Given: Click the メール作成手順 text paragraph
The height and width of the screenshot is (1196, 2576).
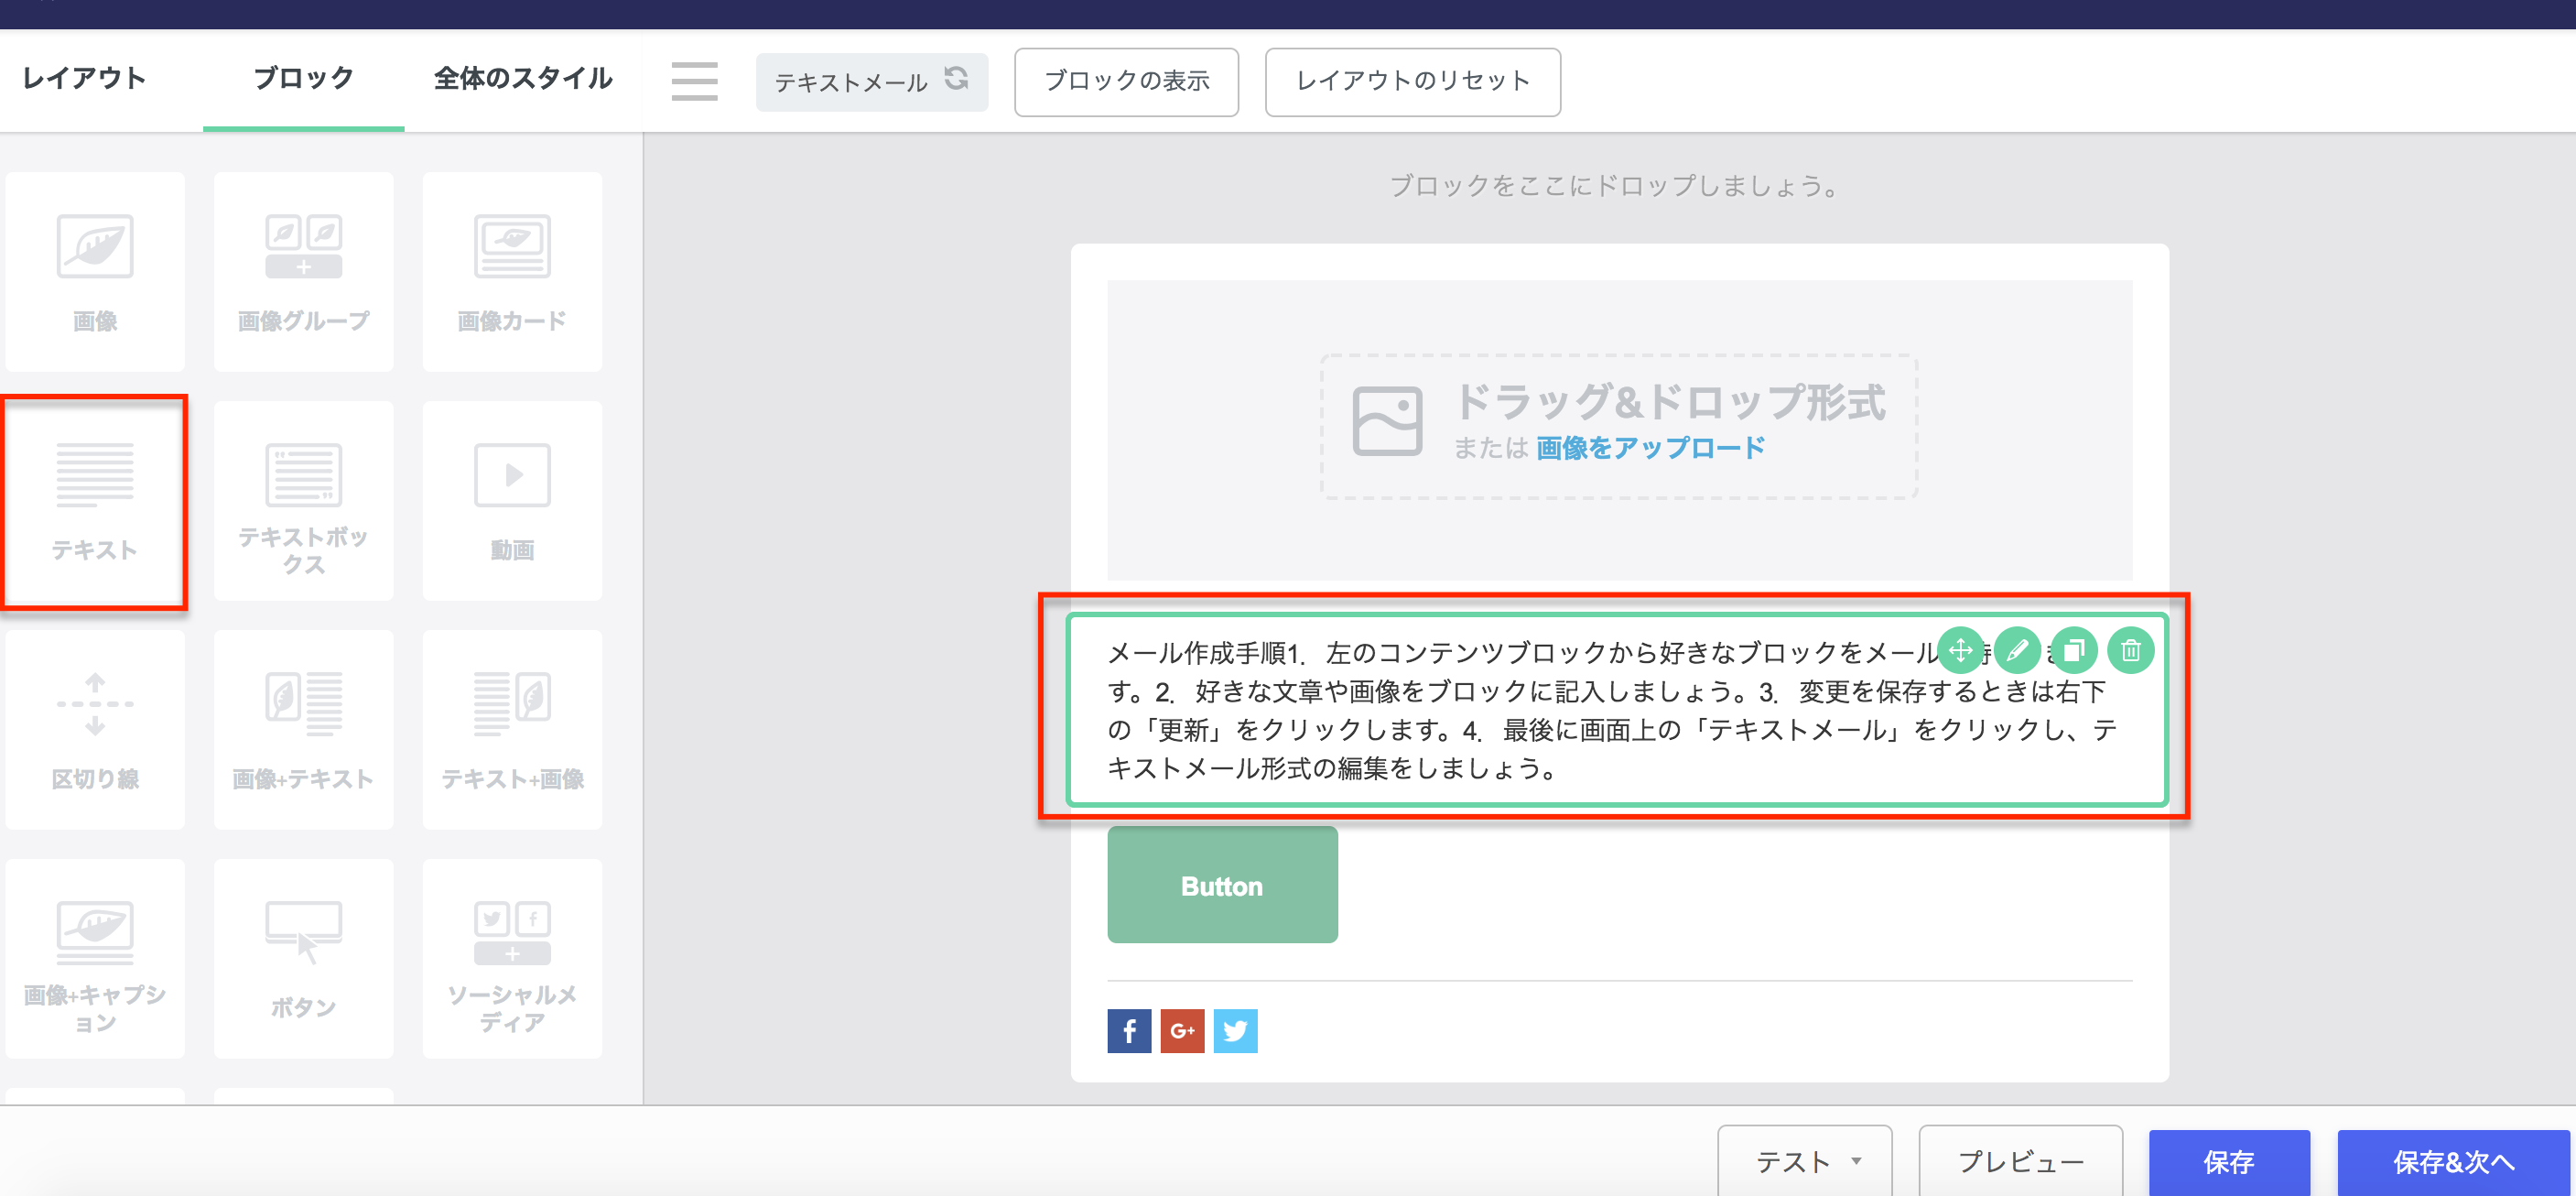Looking at the screenshot, I should click(x=1612, y=711).
